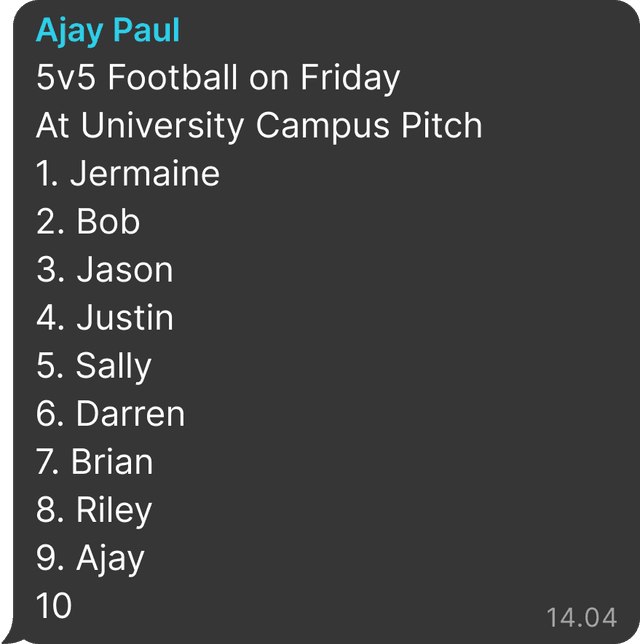This screenshot has height=644, width=640.
Task: Click the word "Football" in the first line
Action: tap(170, 78)
